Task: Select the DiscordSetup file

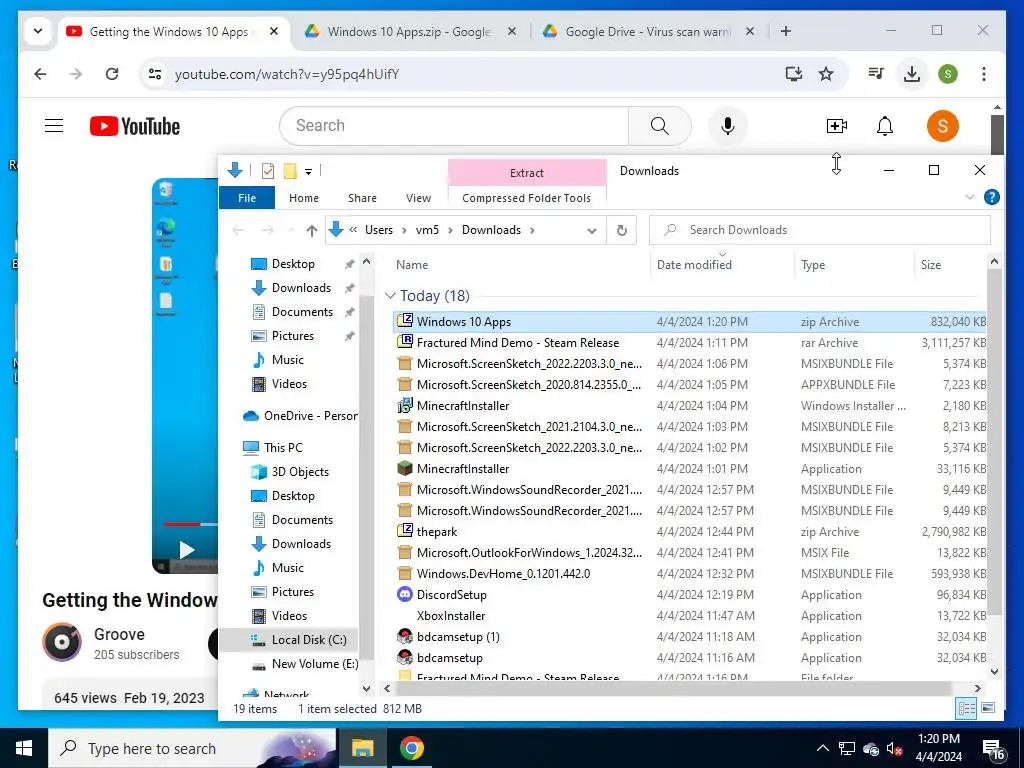Action: (451, 595)
